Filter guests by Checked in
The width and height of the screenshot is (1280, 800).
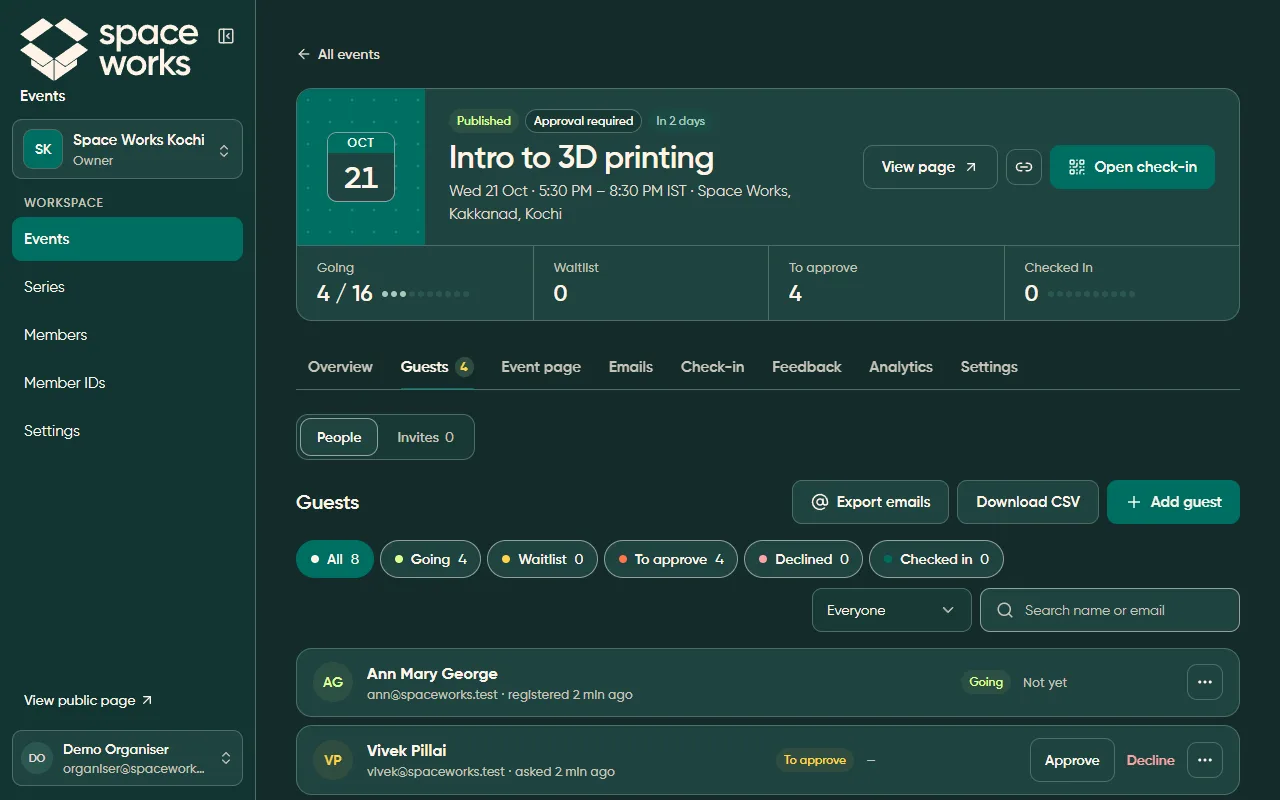[936, 559]
